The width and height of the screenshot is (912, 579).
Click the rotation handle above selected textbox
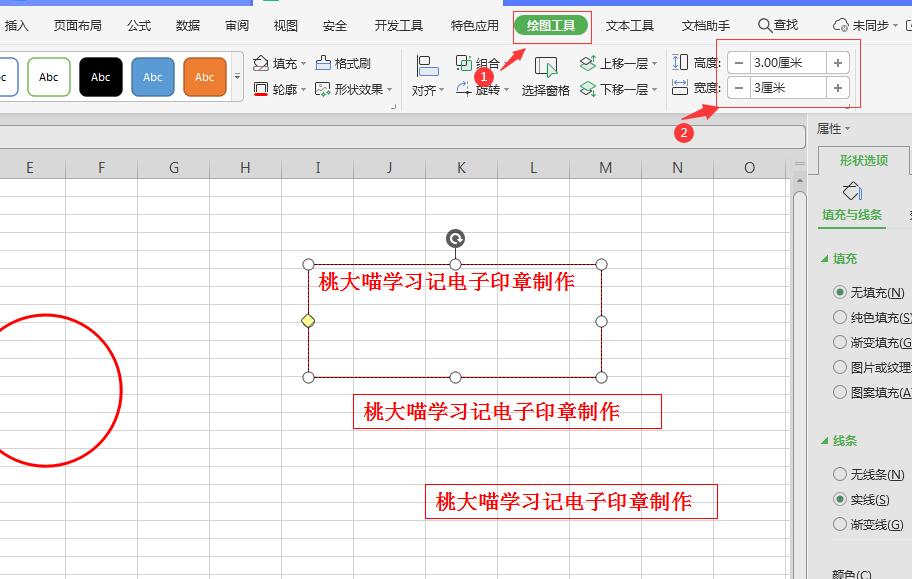coord(455,238)
